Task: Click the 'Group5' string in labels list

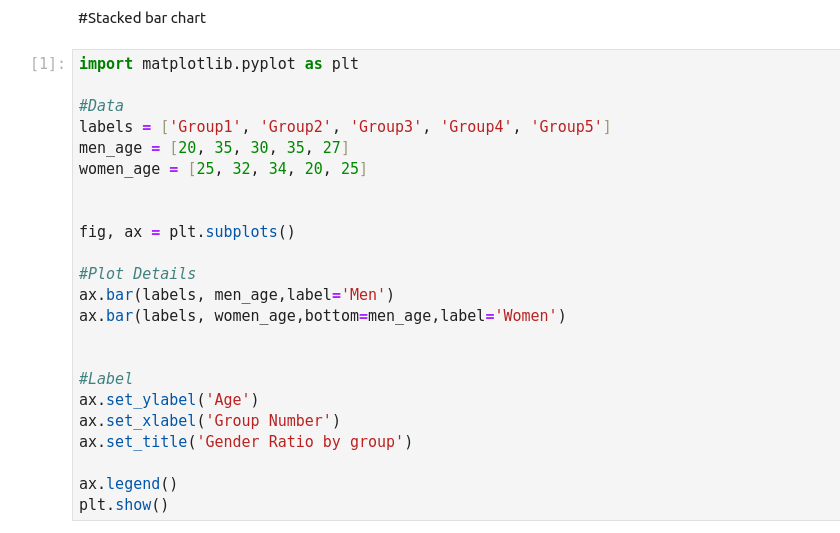Action: [x=566, y=127]
